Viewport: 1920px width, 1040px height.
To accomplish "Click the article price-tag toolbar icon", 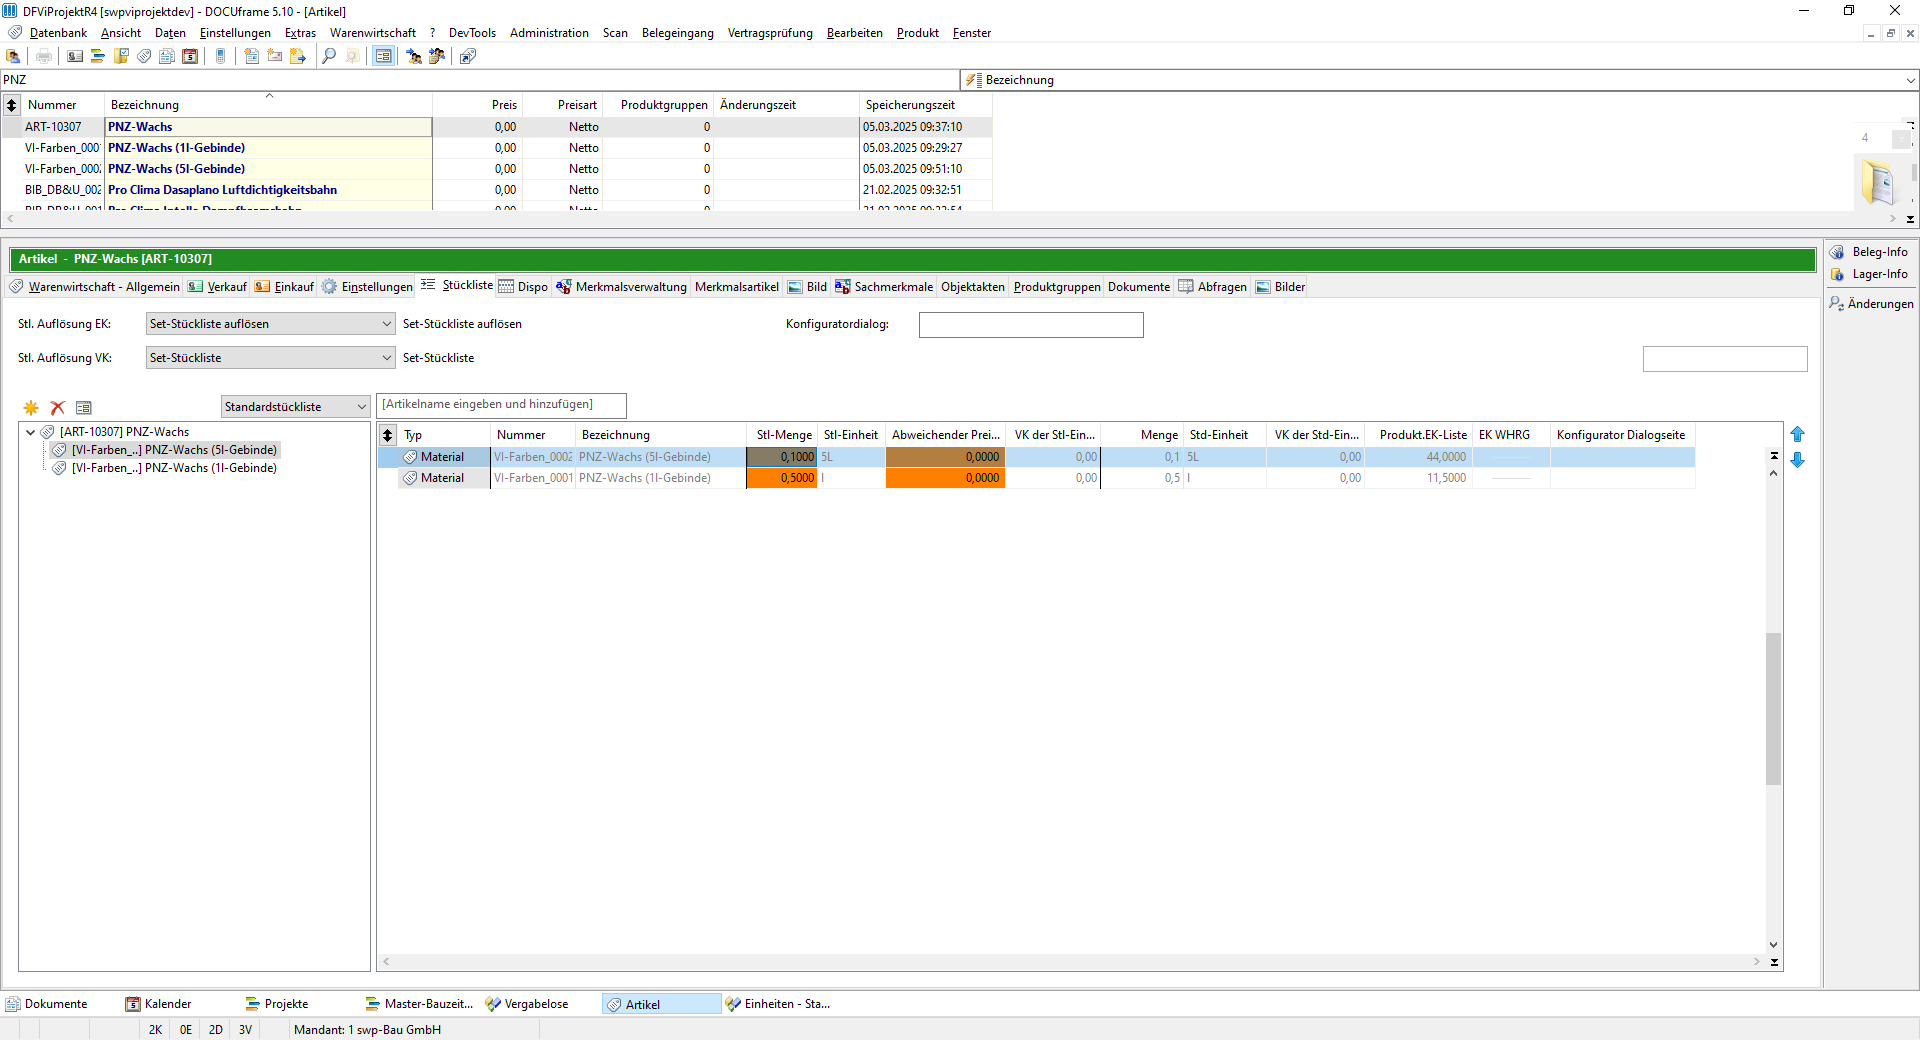I will (144, 56).
